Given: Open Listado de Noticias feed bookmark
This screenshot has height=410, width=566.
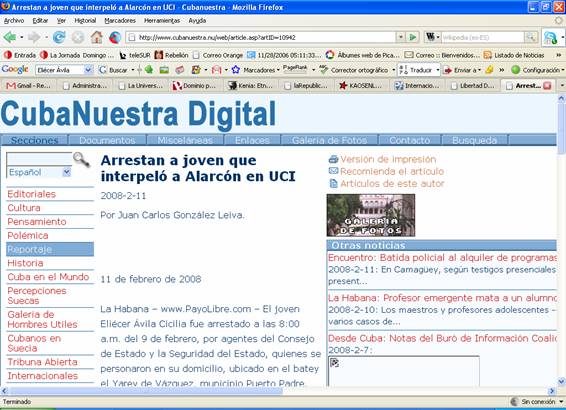Looking at the screenshot, I should tap(514, 55).
